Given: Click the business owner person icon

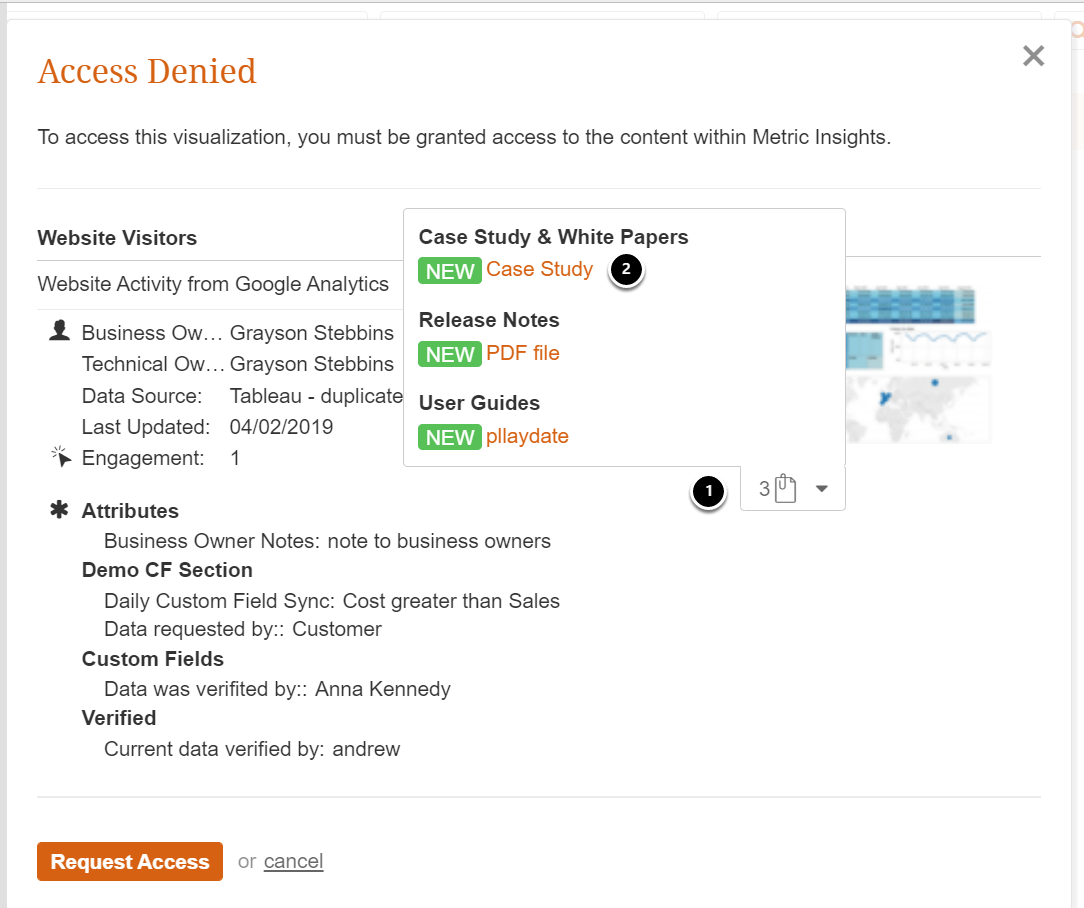Looking at the screenshot, I should click(x=59, y=332).
